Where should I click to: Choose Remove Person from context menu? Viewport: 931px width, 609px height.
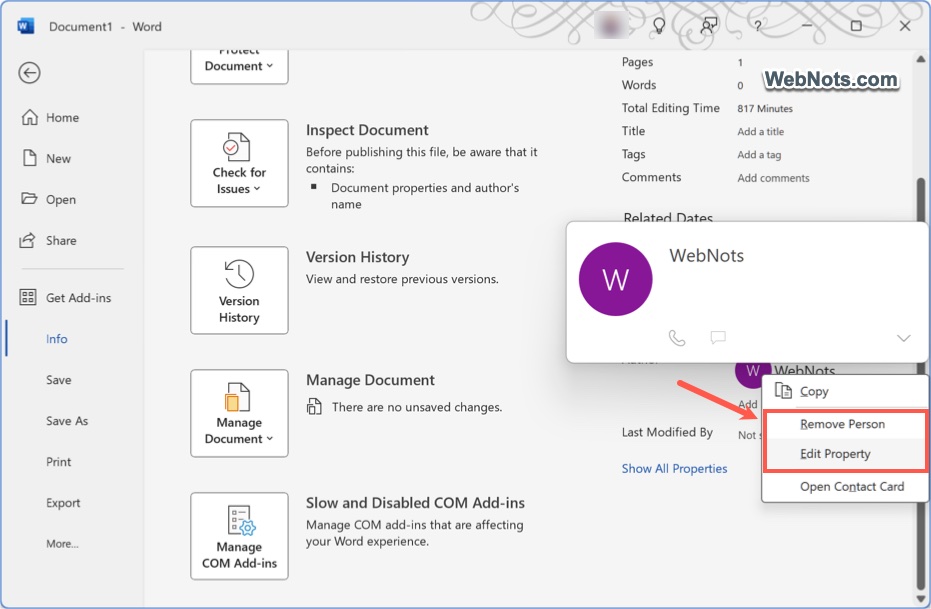[845, 424]
